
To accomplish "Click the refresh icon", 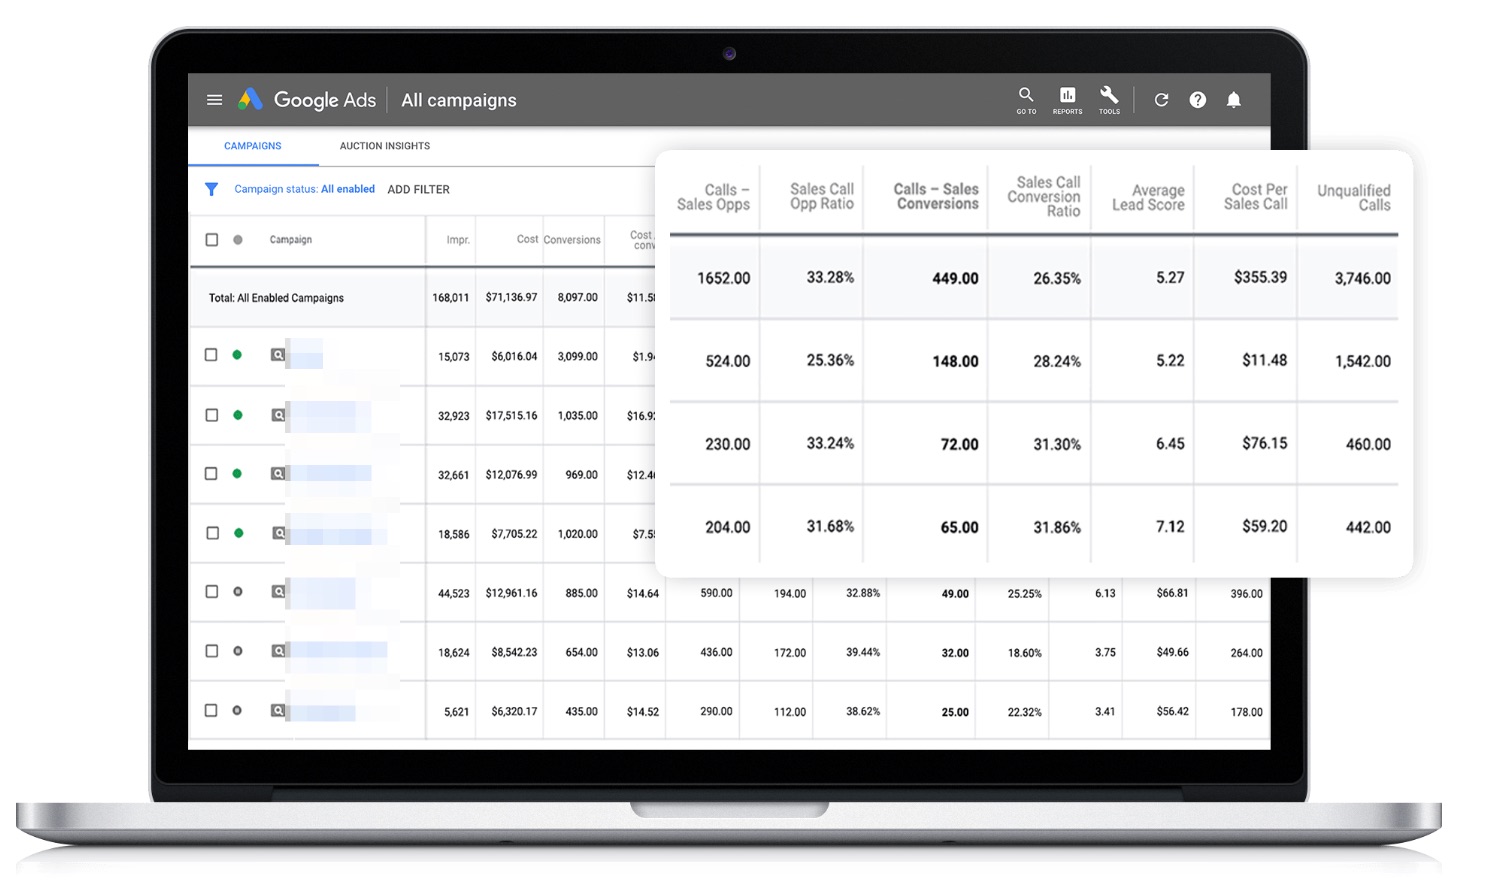I will click(x=1161, y=100).
